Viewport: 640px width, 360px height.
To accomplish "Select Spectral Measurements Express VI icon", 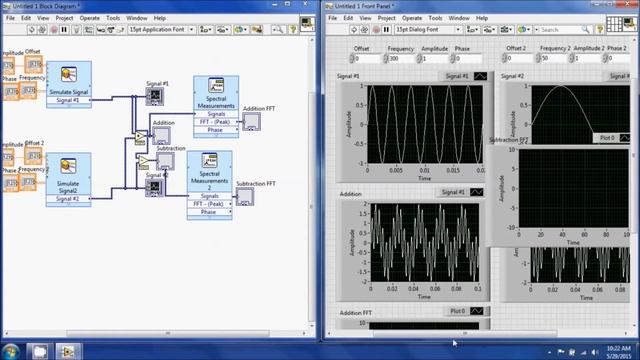I will 216,85.
